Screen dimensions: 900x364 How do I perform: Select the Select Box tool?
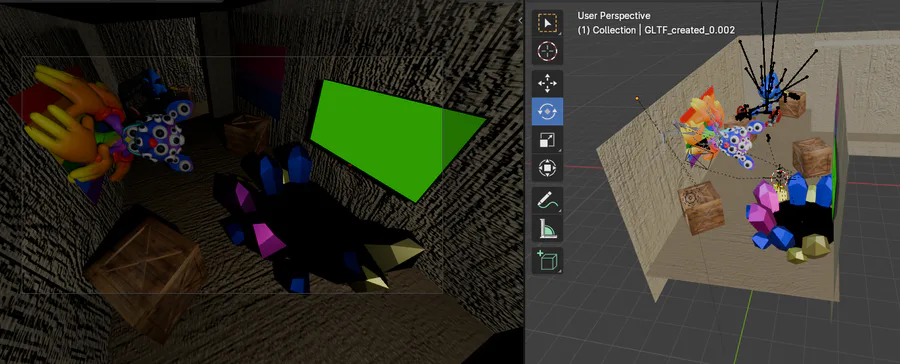point(547,23)
